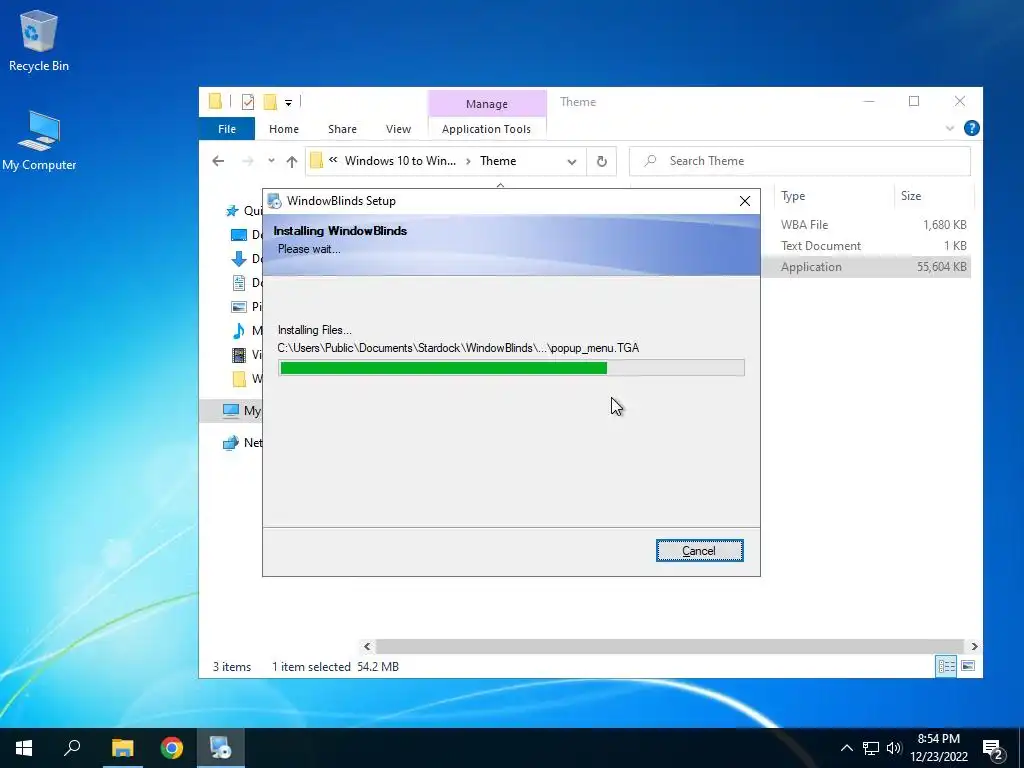
Task: Click the new folder quick access icon
Action: coord(270,101)
